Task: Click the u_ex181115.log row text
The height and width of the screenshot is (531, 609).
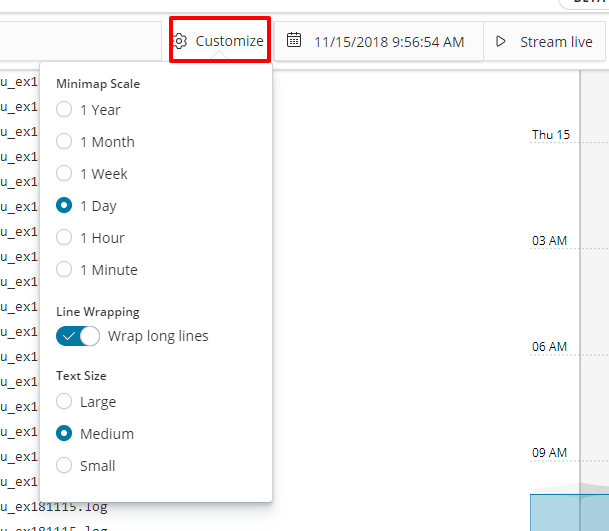Action: point(54,507)
